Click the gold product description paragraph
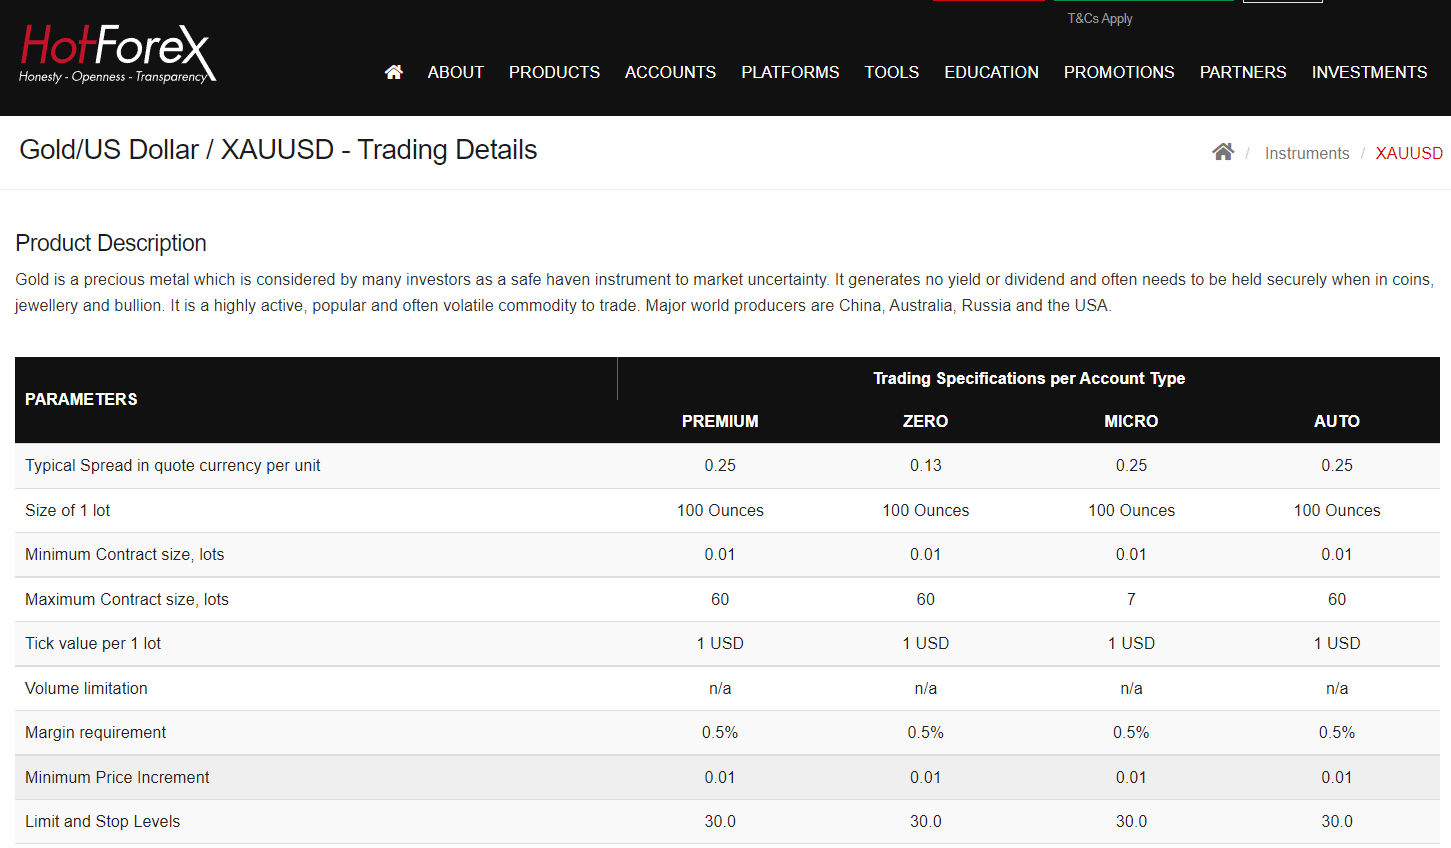The image size is (1451, 848). click(x=725, y=292)
